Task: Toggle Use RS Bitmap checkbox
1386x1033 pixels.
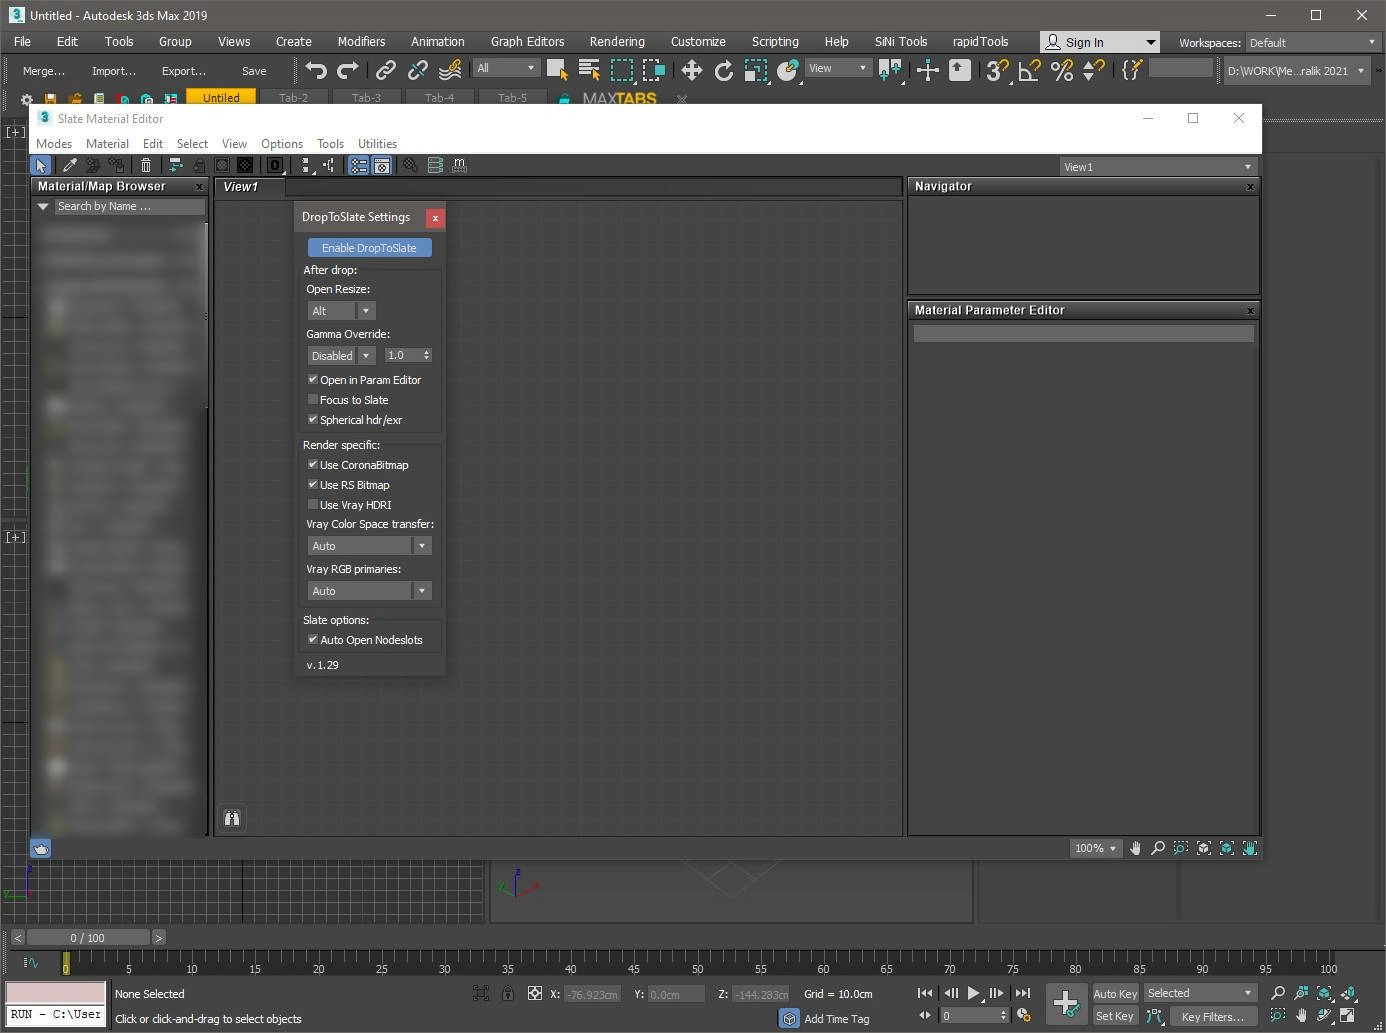Action: [x=313, y=485]
